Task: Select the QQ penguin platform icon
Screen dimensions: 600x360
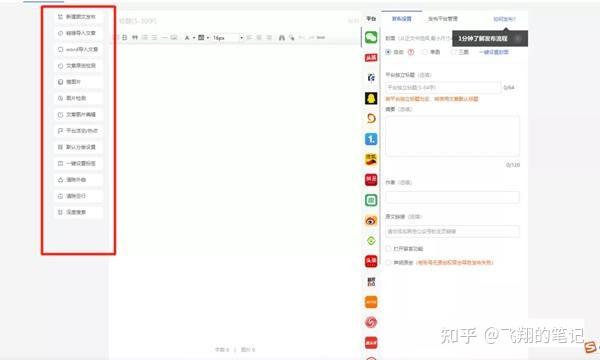Action: [371, 98]
